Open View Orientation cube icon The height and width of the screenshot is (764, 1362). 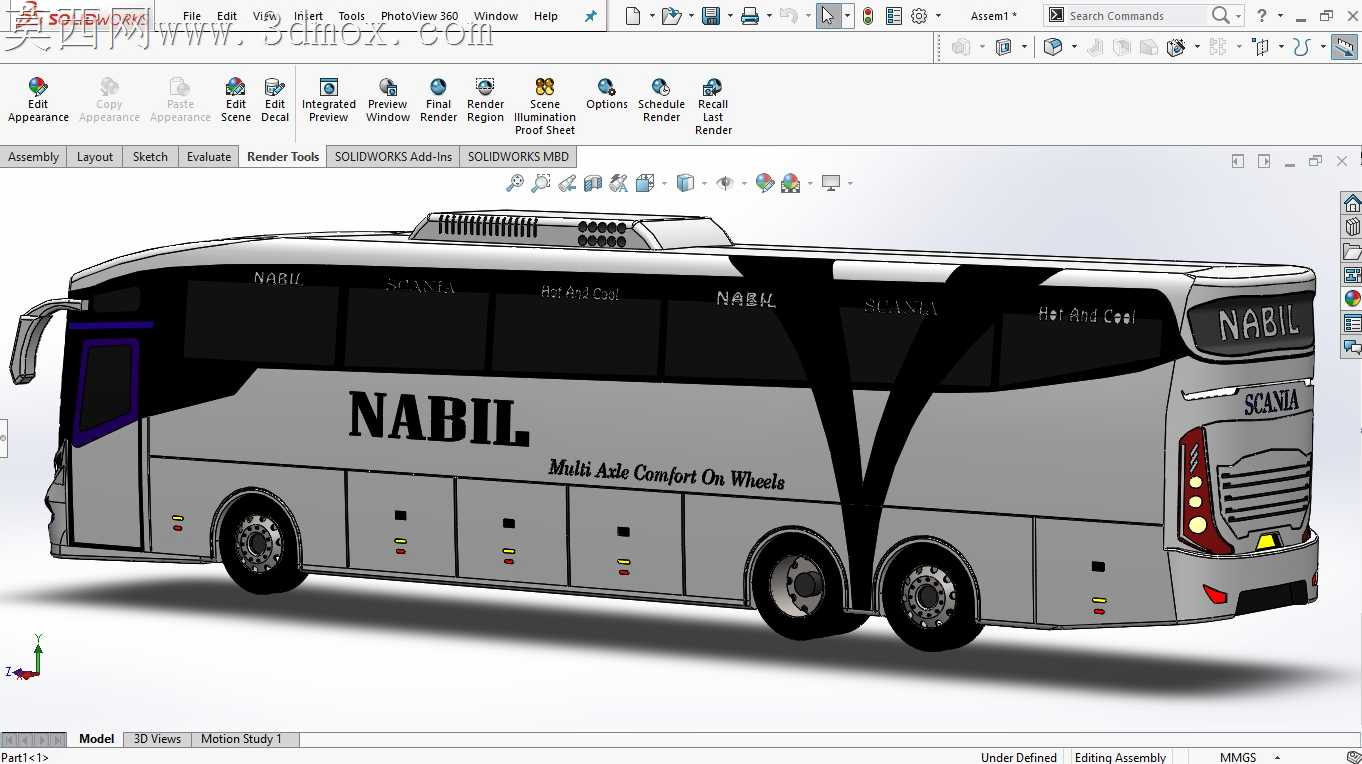point(645,183)
